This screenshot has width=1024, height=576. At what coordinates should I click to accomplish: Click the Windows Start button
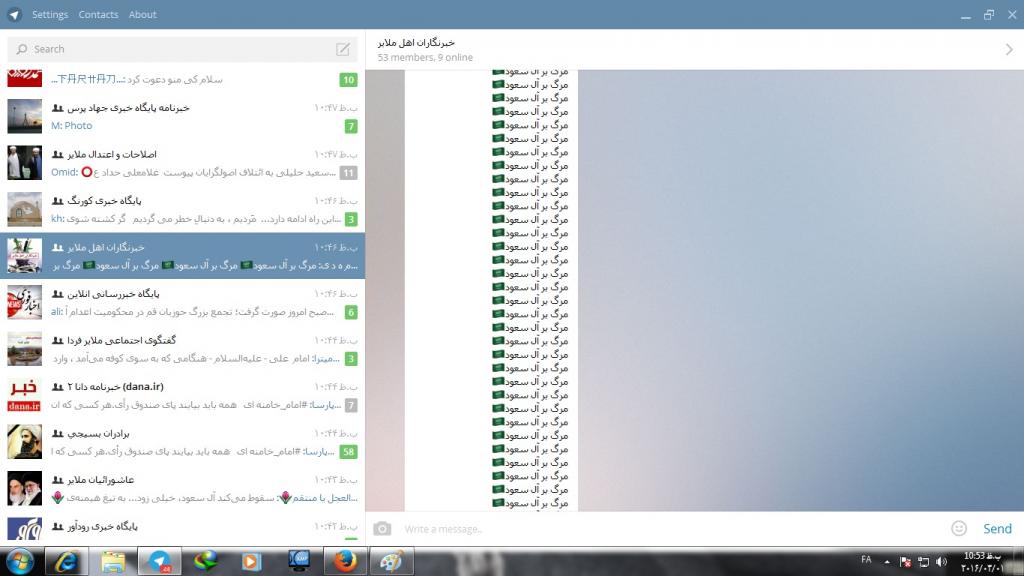pos(20,560)
